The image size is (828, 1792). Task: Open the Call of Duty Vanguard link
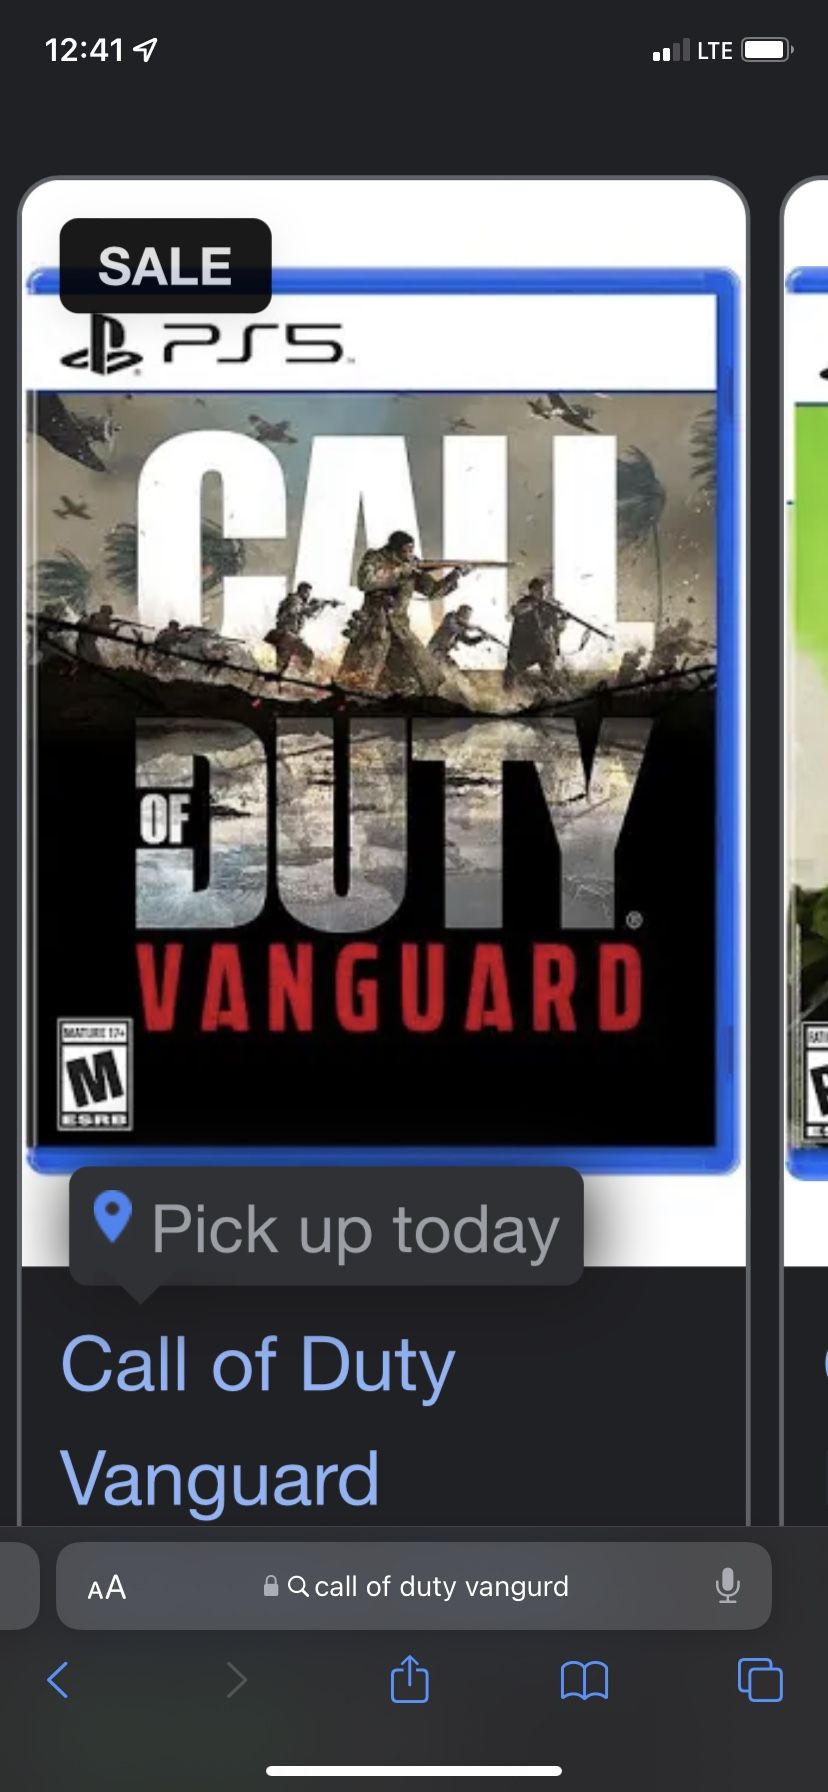point(258,1420)
